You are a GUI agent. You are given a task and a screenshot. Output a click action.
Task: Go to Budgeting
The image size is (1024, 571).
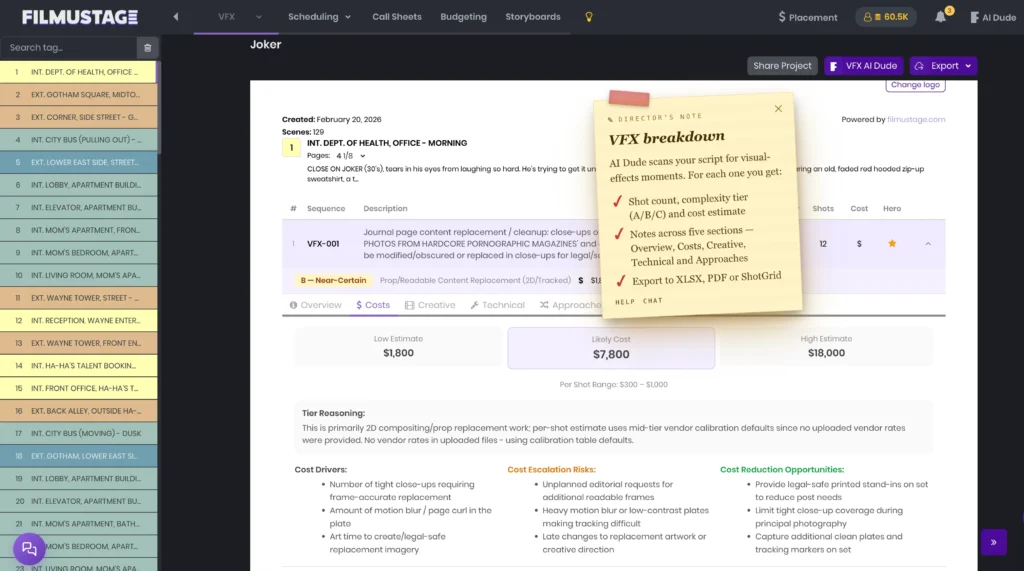pos(464,17)
